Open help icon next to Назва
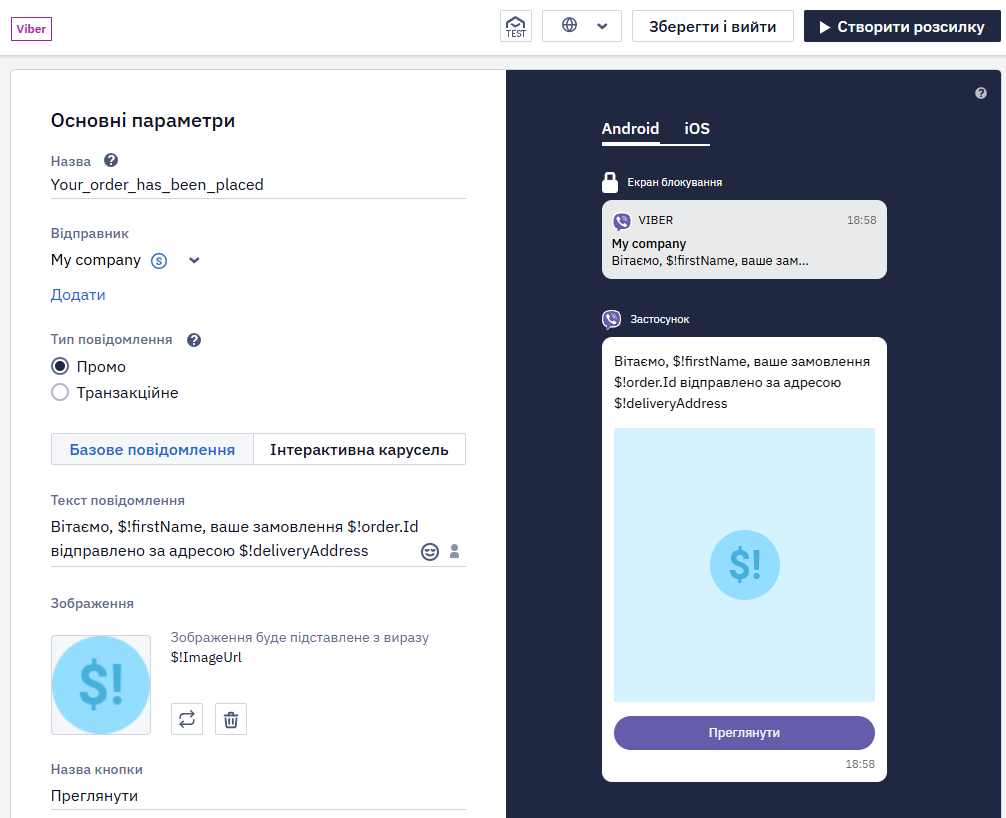The image size is (1006, 818). [x=111, y=160]
